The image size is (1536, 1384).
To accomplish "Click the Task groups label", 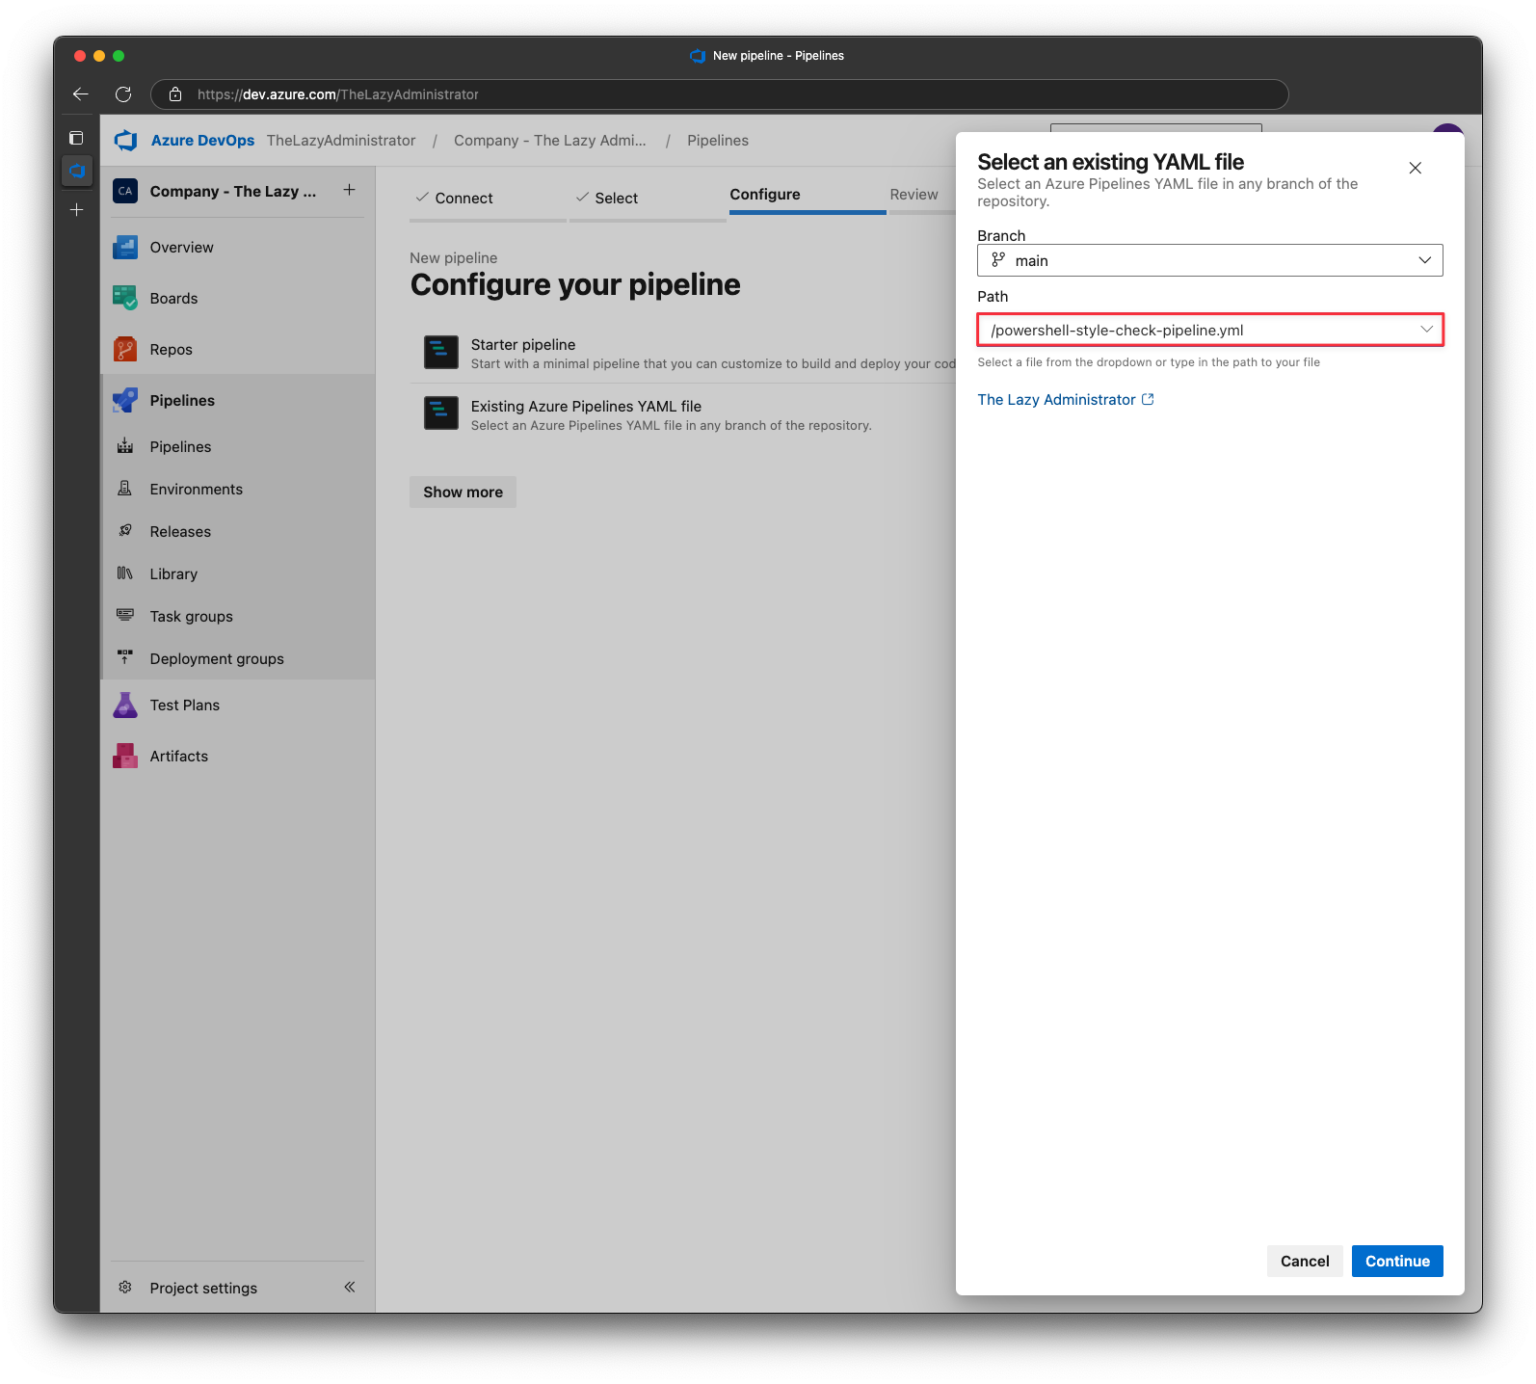I will coord(191,617).
